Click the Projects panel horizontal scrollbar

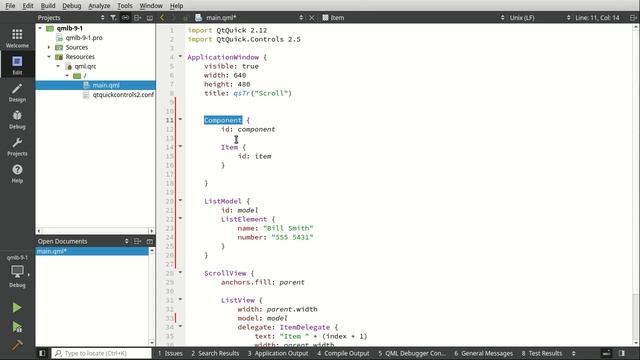point(95,231)
